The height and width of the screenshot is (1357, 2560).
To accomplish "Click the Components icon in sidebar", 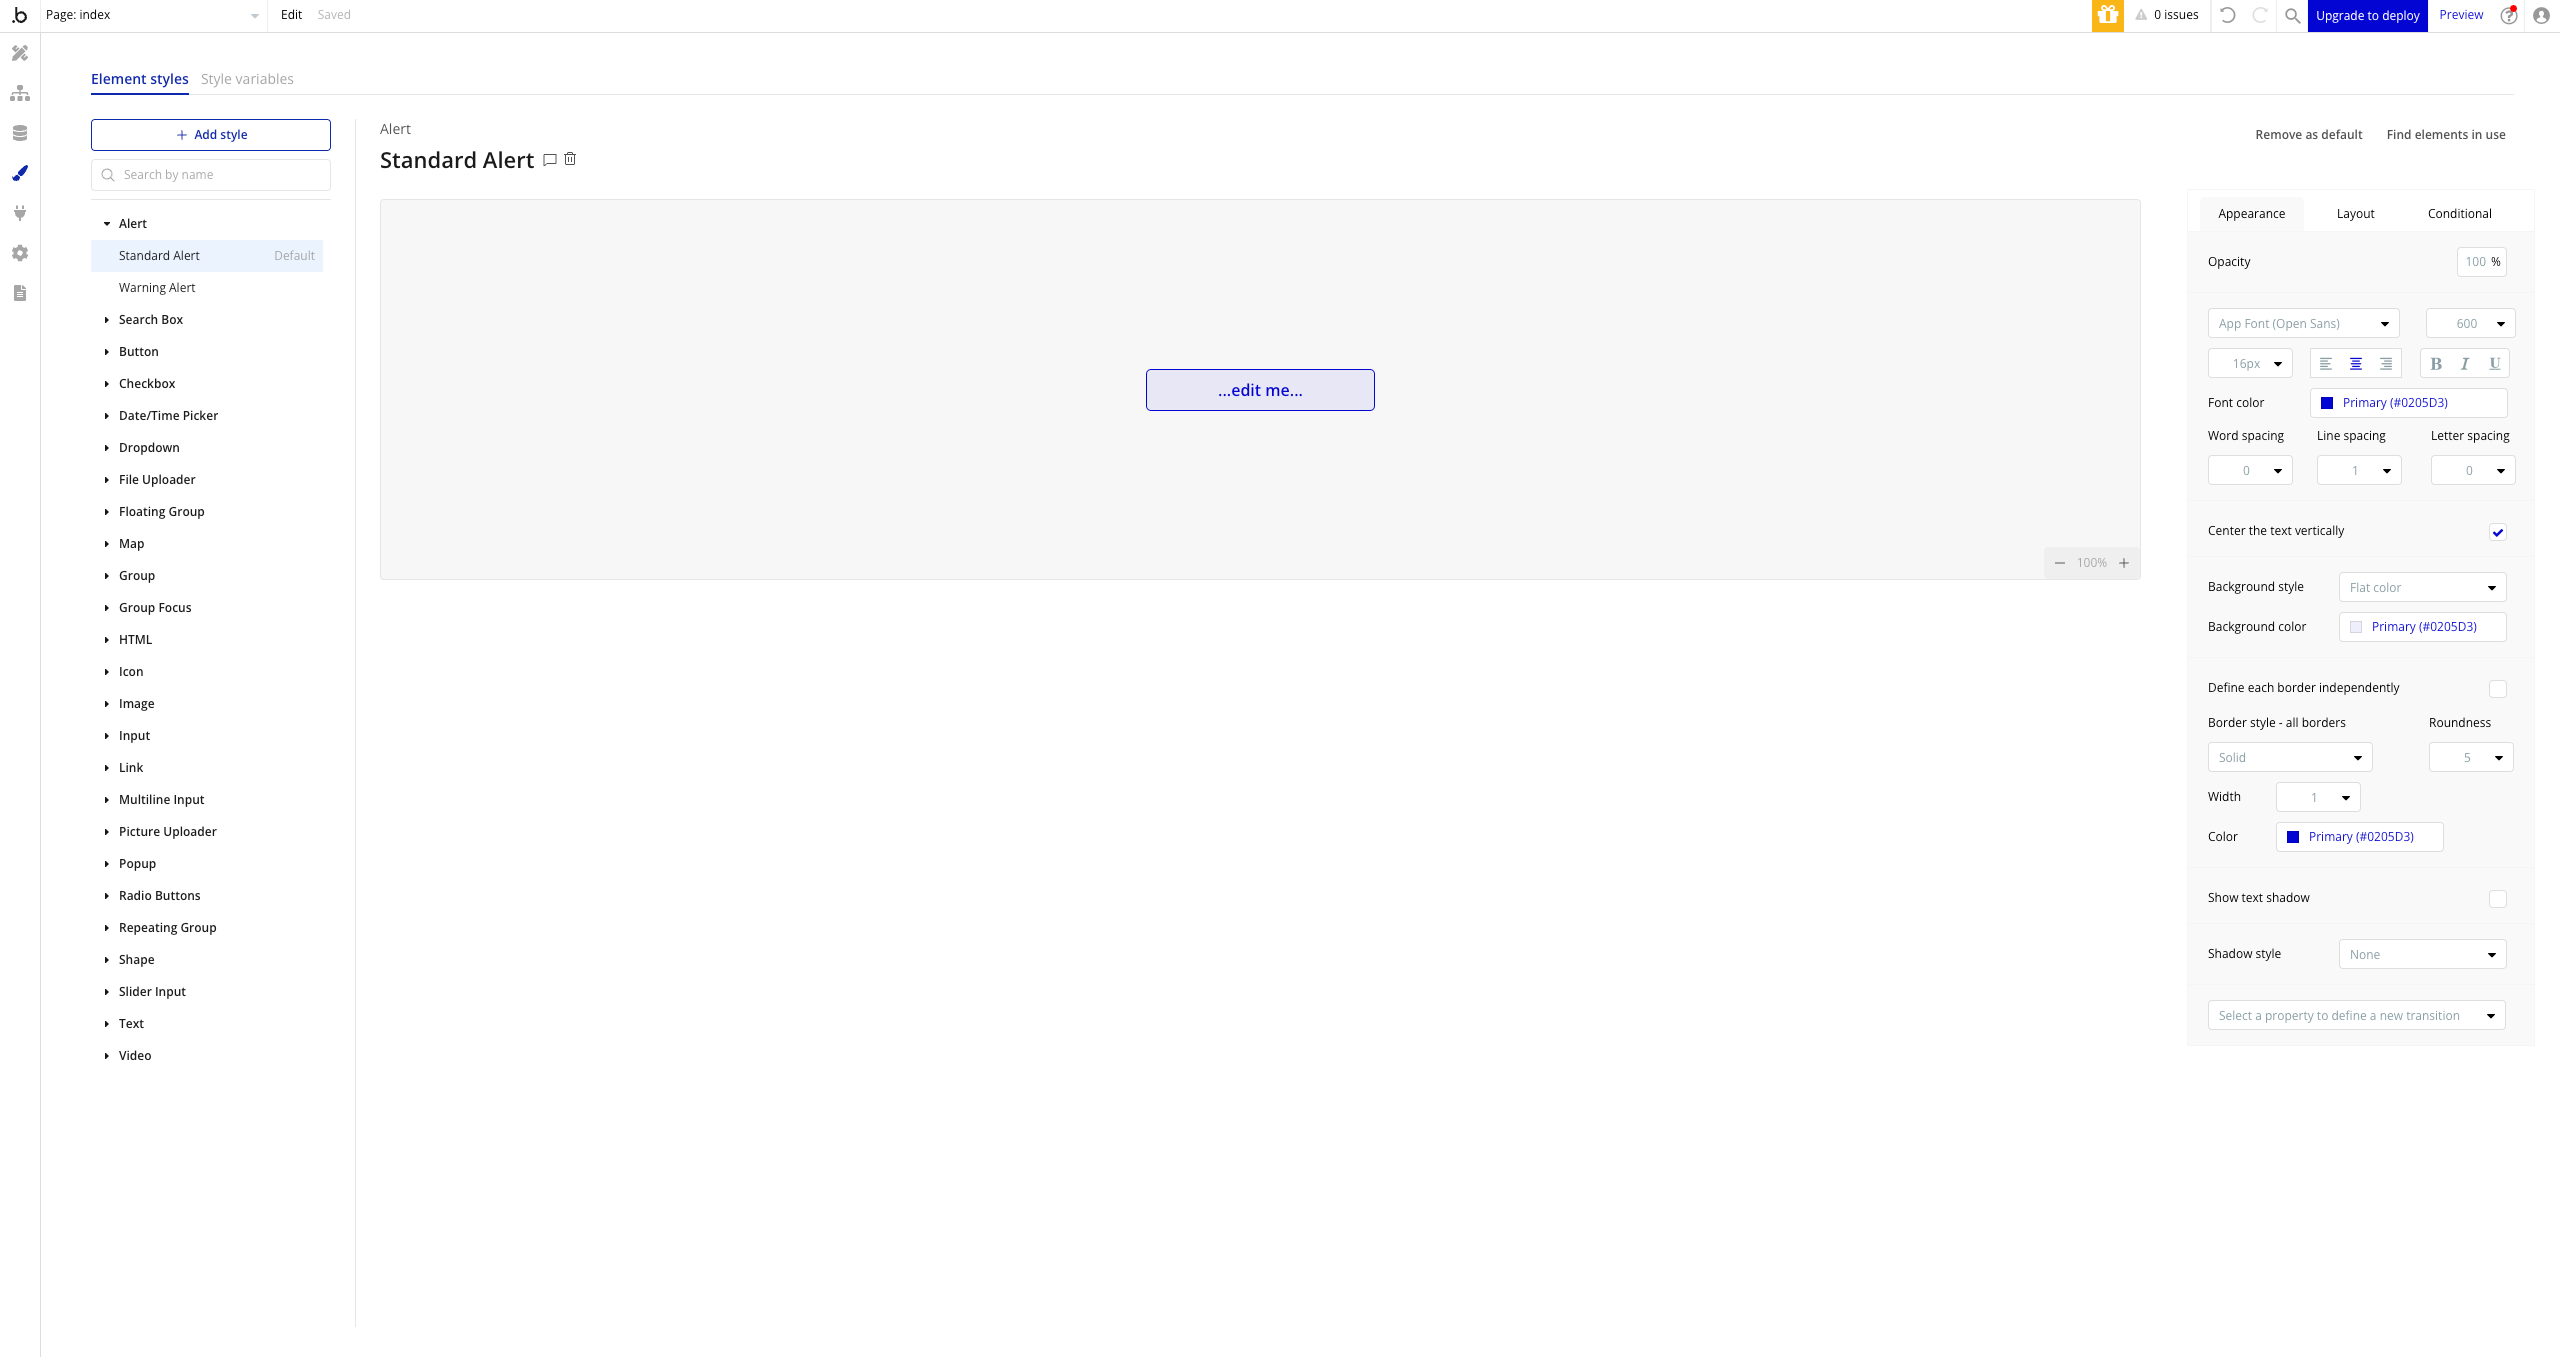I will pyautogui.click(x=20, y=93).
